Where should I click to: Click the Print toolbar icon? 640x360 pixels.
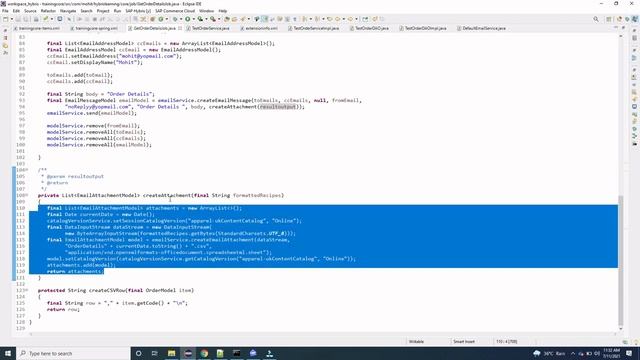pyautogui.click(x=36, y=19)
